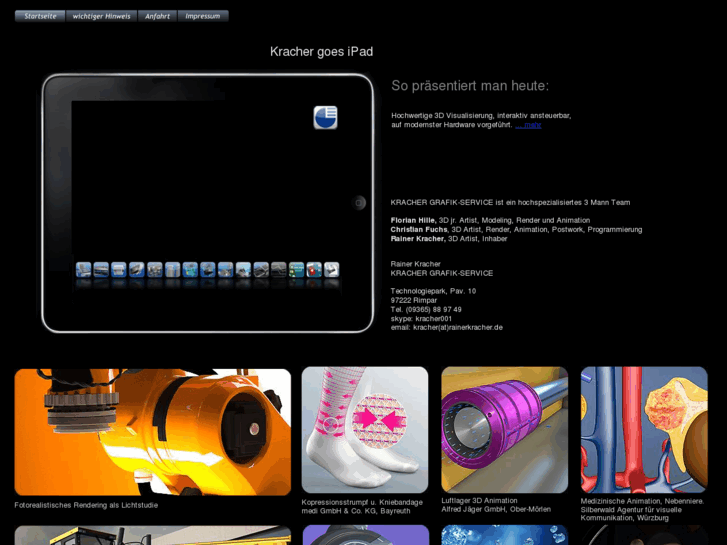Click the Tel. (09365) 88 97 49 line
Viewport: 727px width, 545px height.
pos(426,309)
